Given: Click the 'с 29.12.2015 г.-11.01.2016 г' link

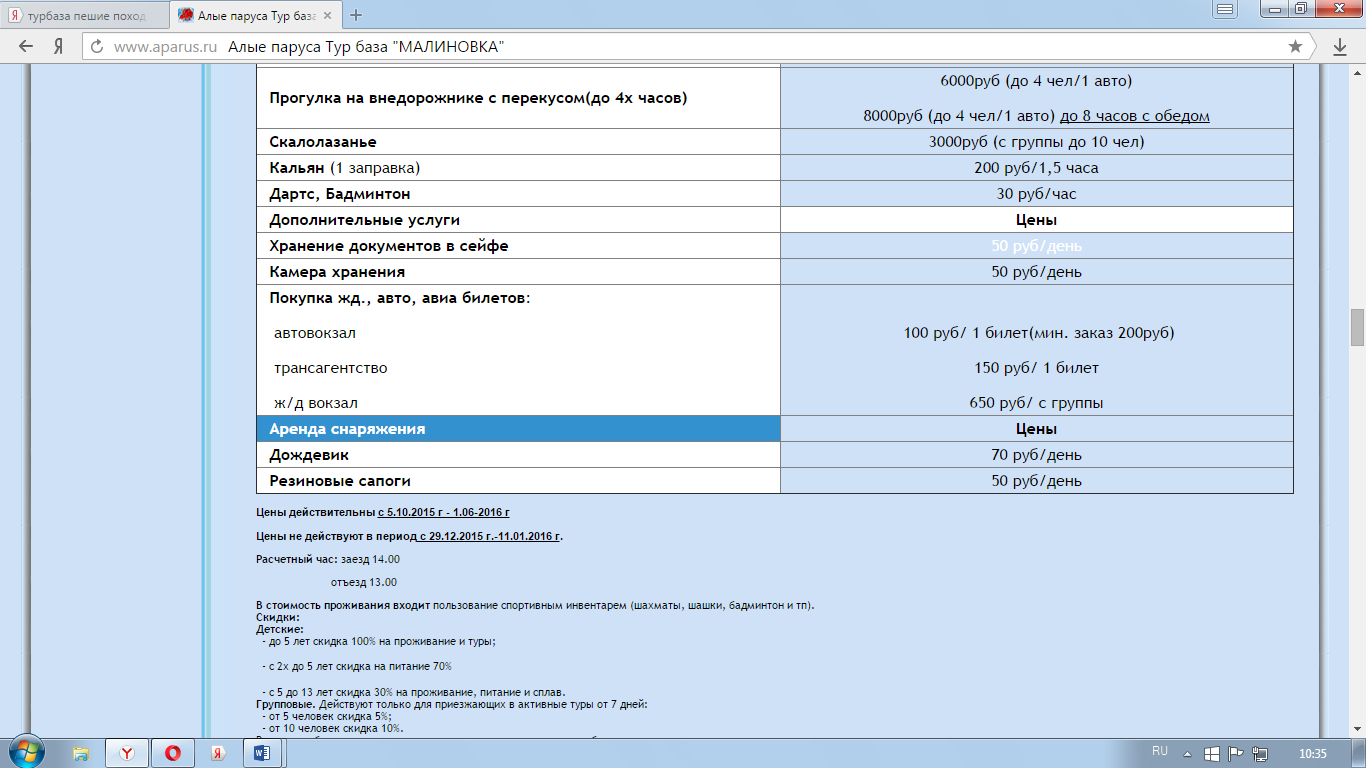Looking at the screenshot, I should point(489,536).
